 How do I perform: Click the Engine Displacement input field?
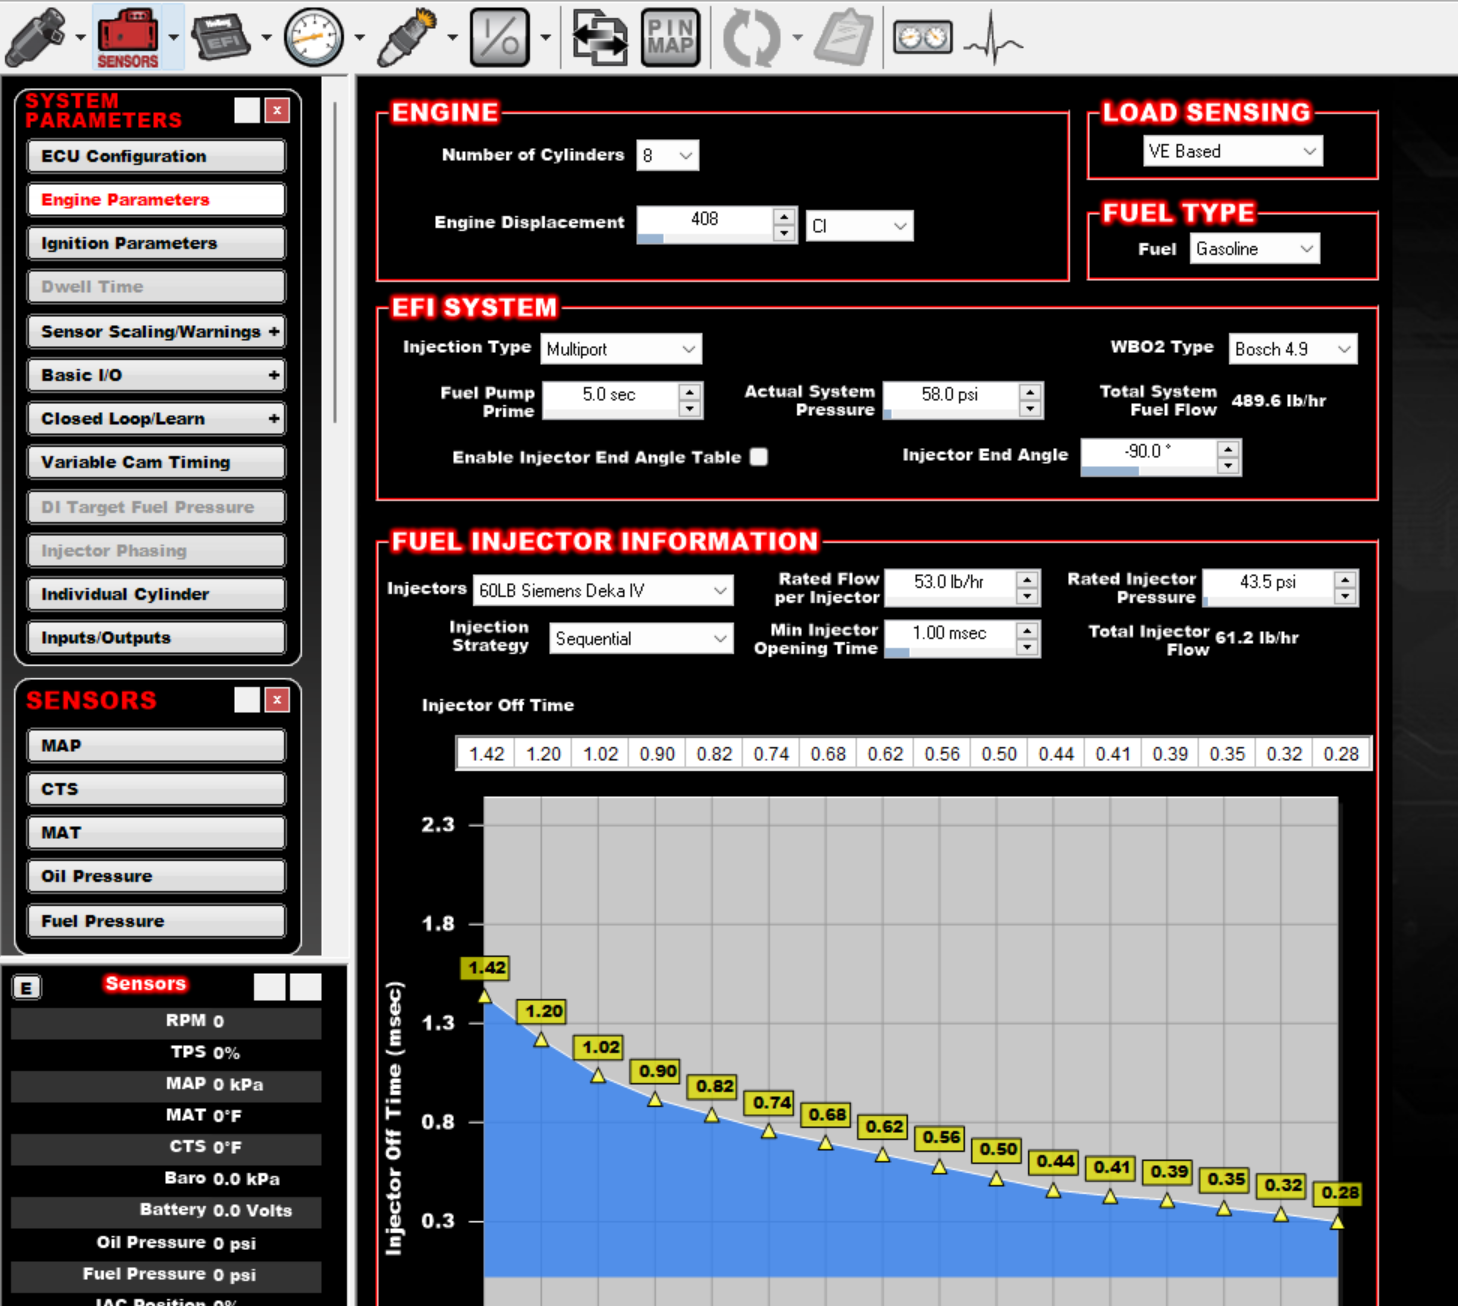coord(704,219)
